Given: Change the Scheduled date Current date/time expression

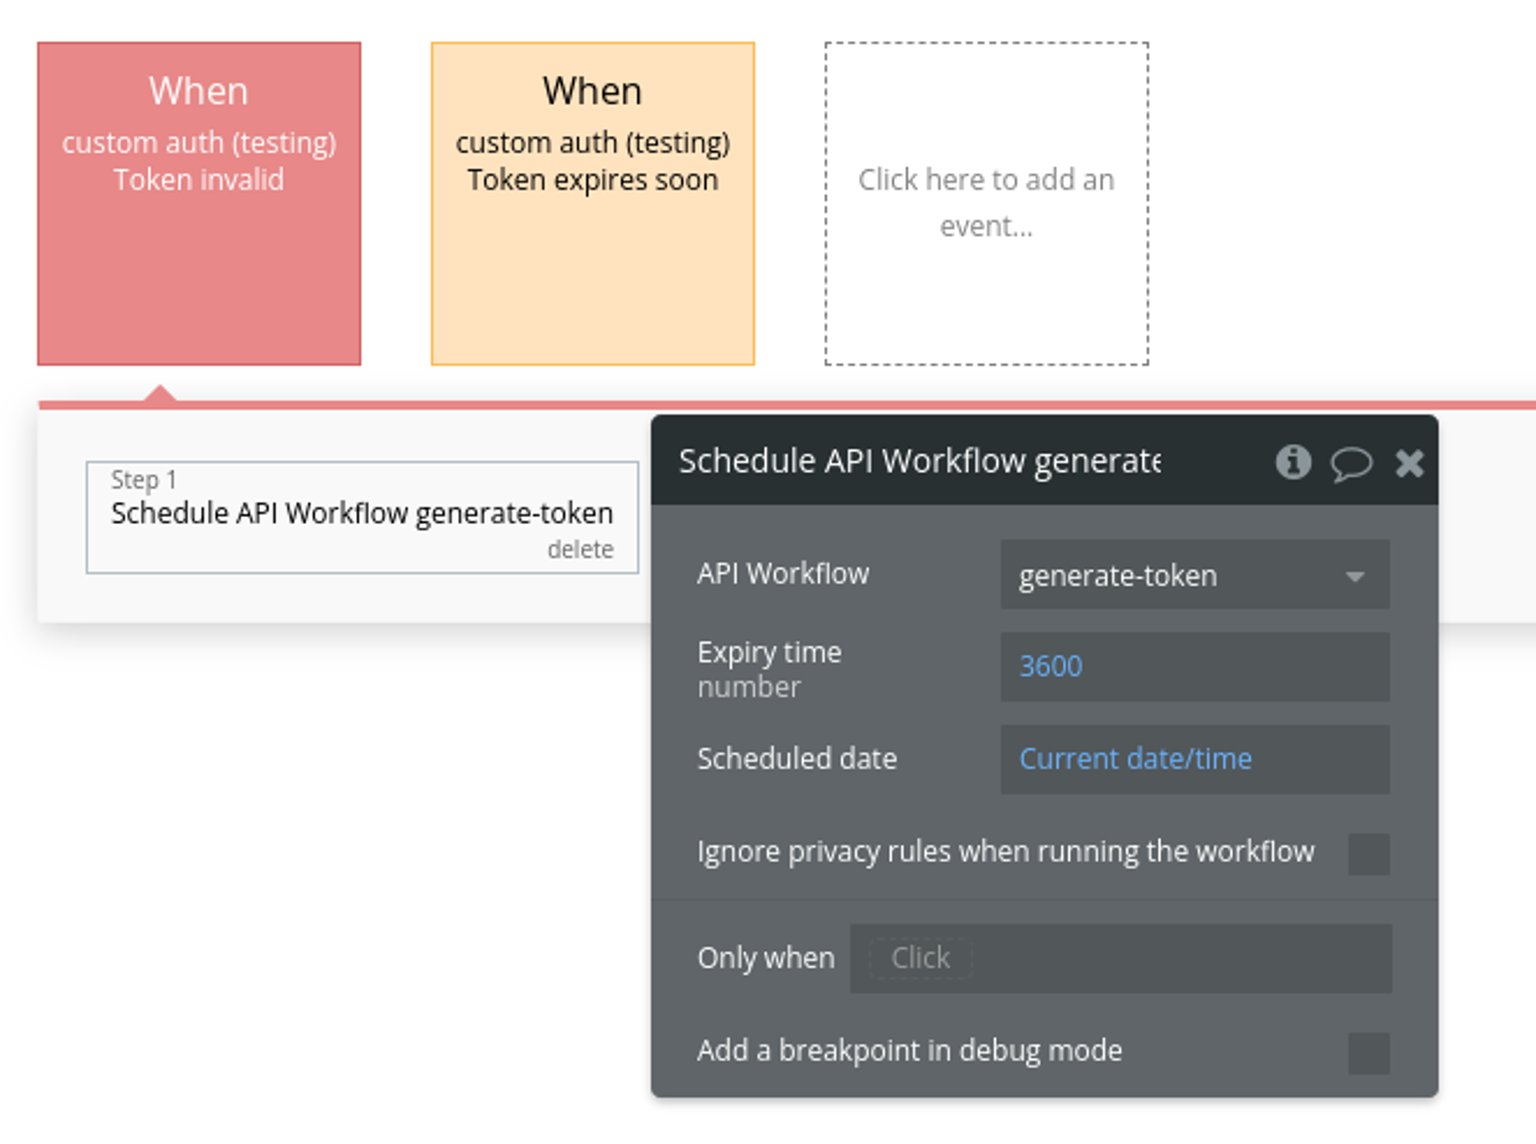Looking at the screenshot, I should click(1135, 759).
